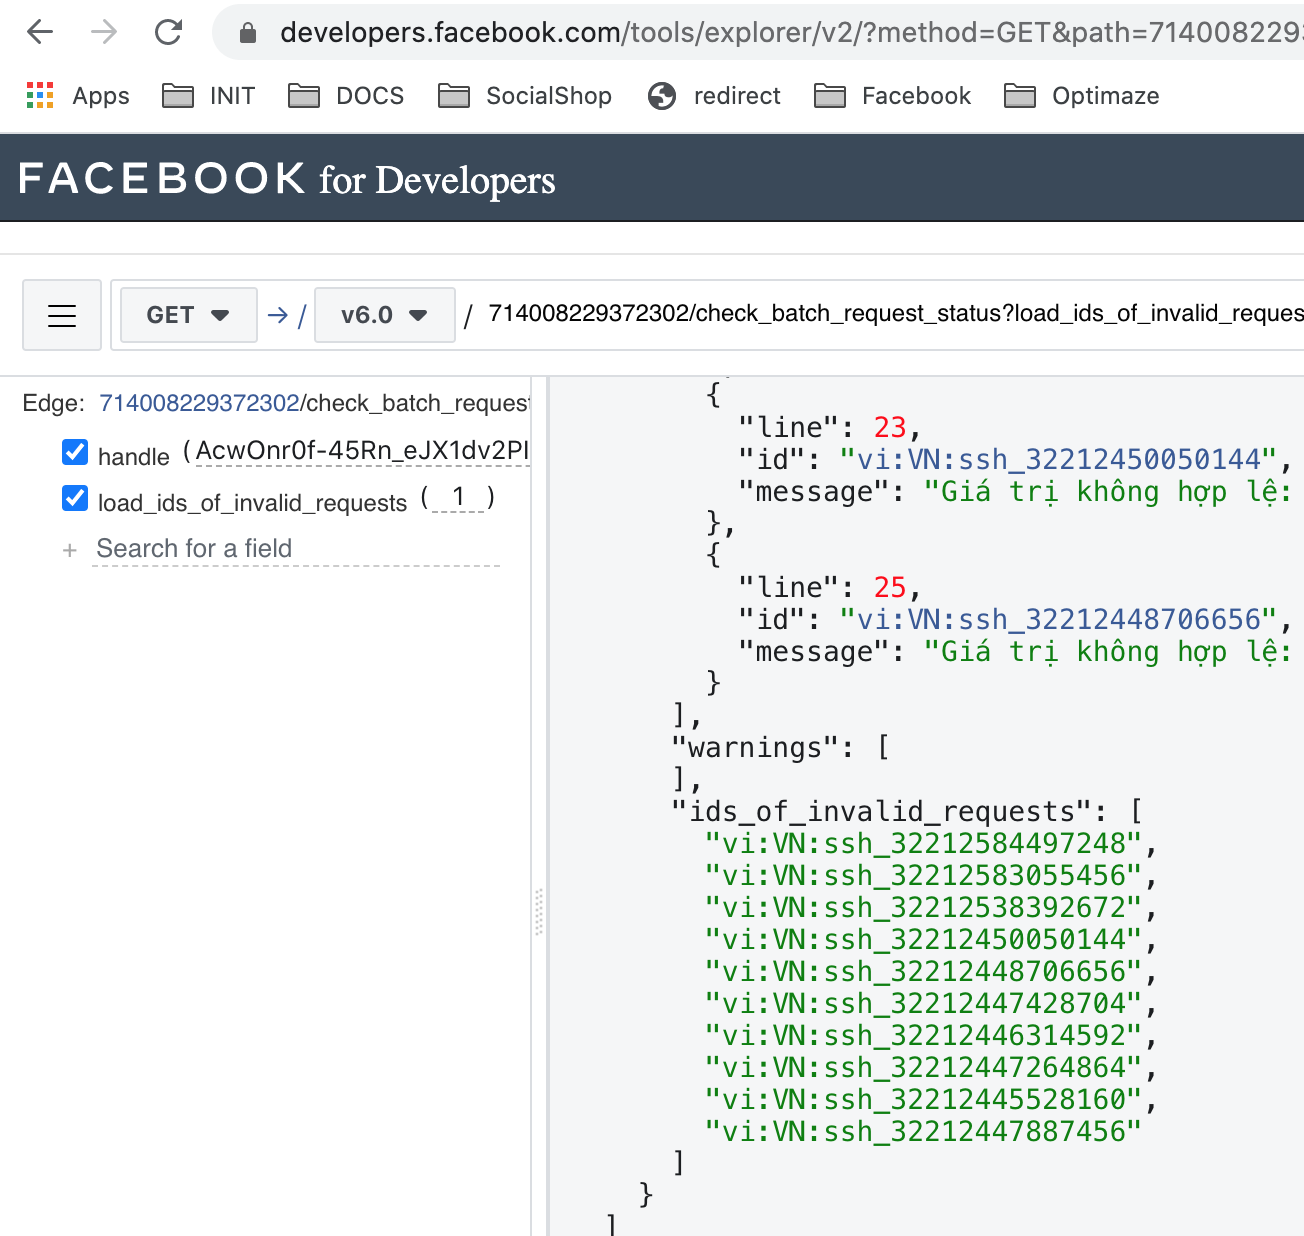The width and height of the screenshot is (1304, 1236).
Task: Select invalid id vi:VN:ssh_32212447264864
Action: 923,1068
